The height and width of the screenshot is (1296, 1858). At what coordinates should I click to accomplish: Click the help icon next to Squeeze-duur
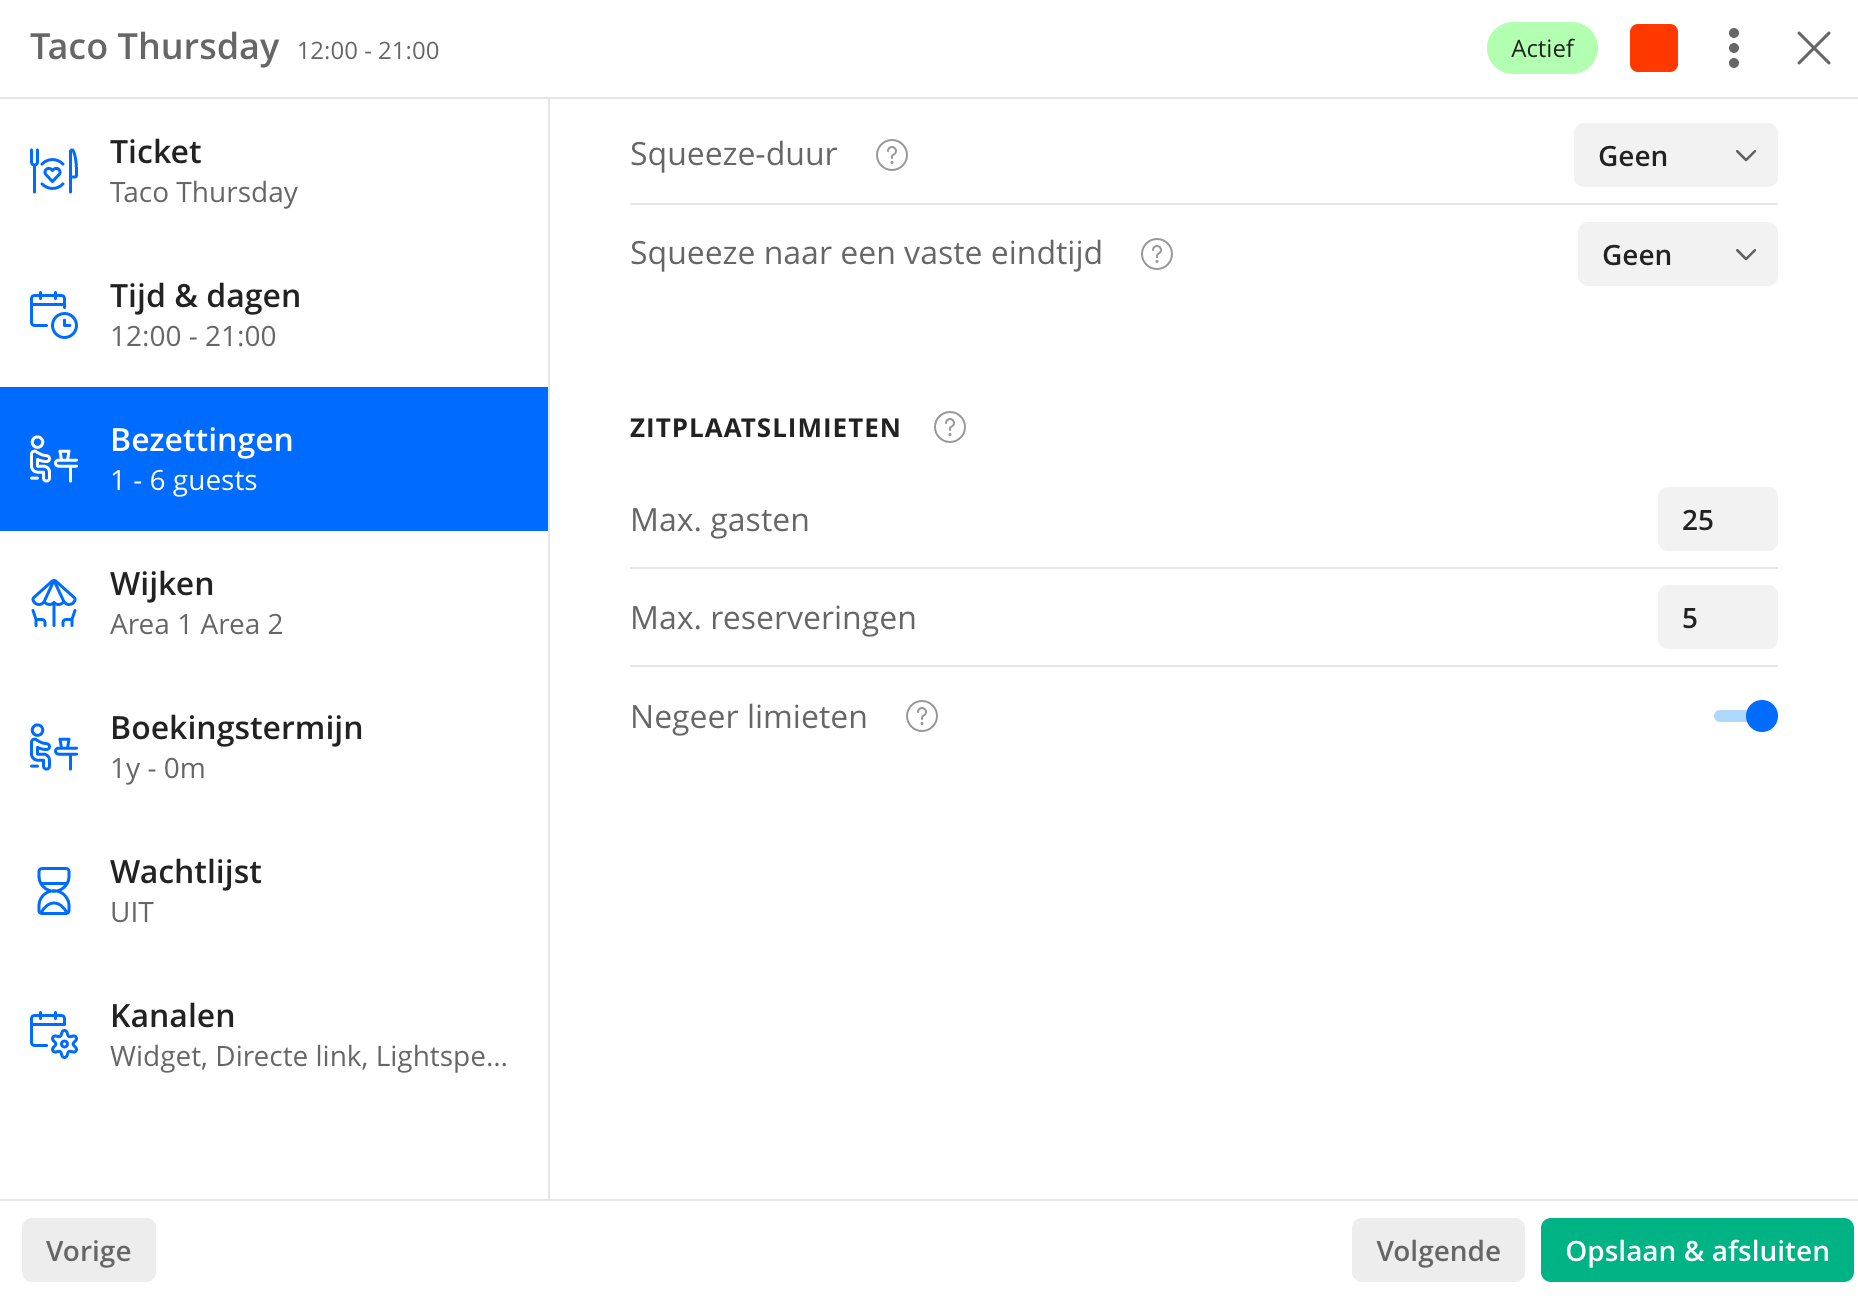(x=891, y=155)
